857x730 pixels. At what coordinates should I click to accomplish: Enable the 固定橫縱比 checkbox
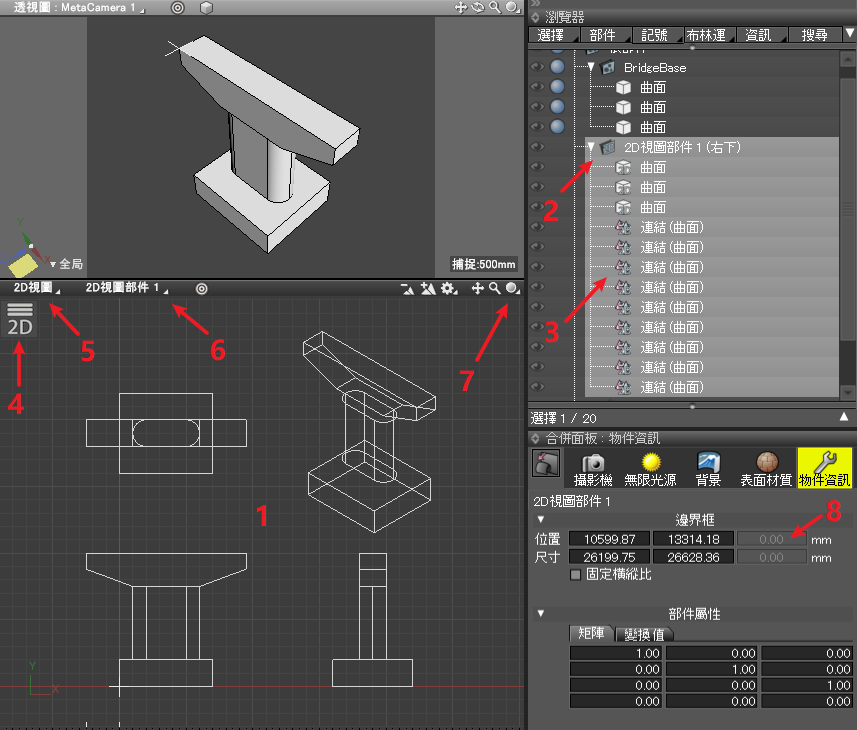pos(574,575)
